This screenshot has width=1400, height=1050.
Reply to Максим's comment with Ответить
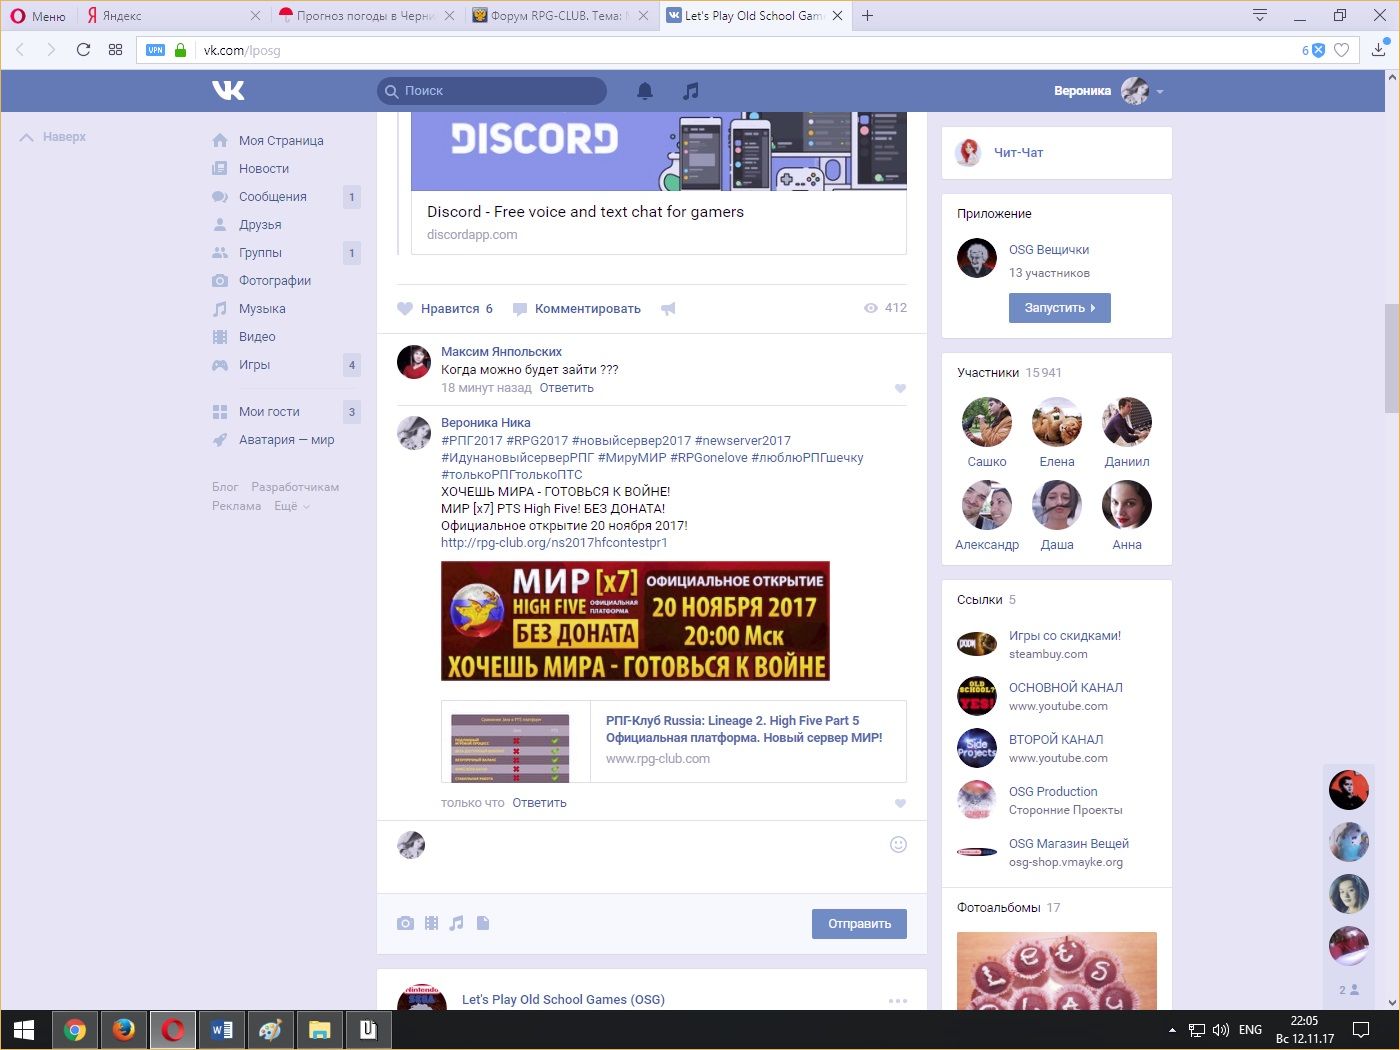[567, 388]
